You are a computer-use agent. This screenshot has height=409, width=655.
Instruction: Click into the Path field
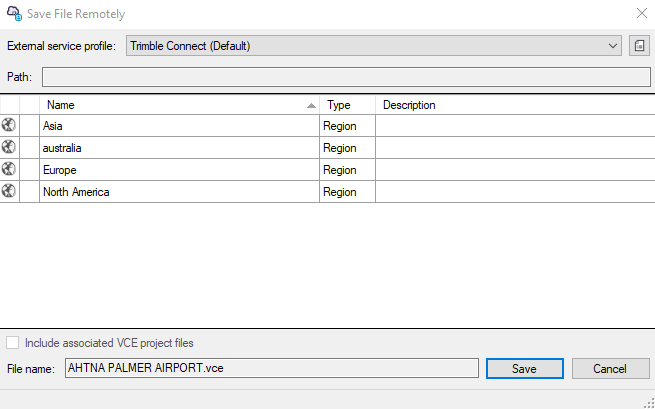346,77
